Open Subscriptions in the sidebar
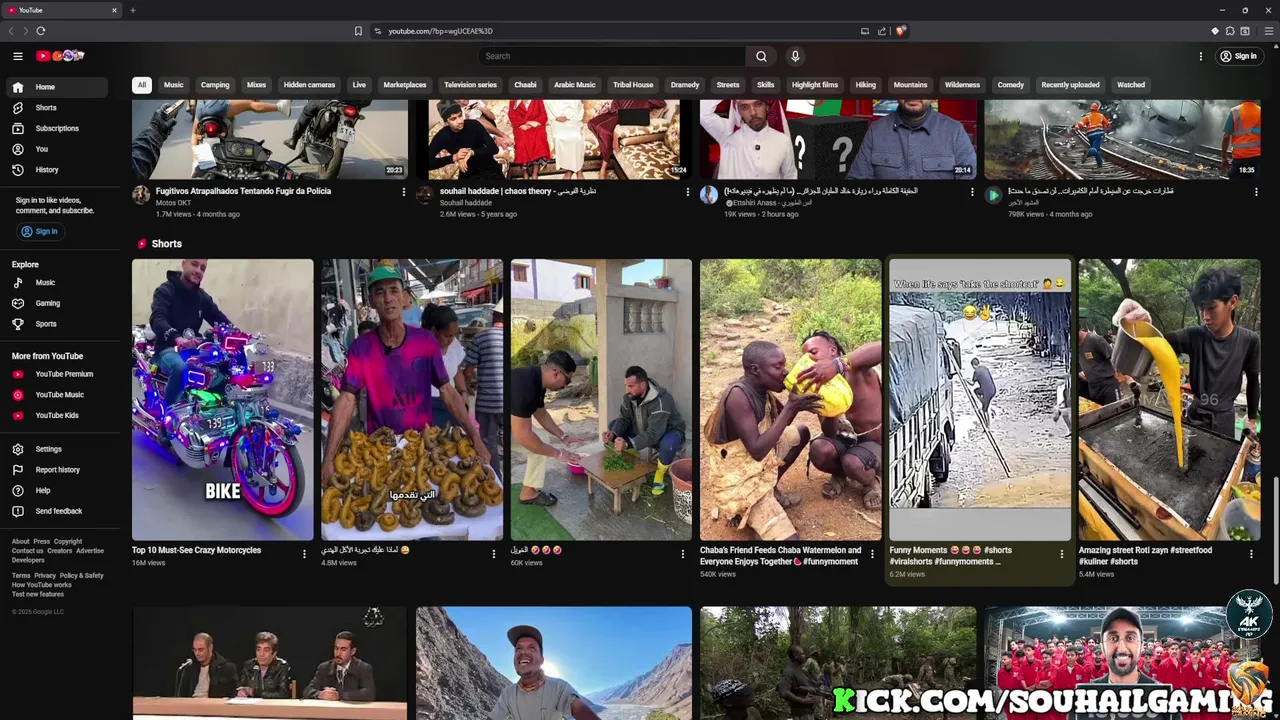 pyautogui.click(x=56, y=128)
